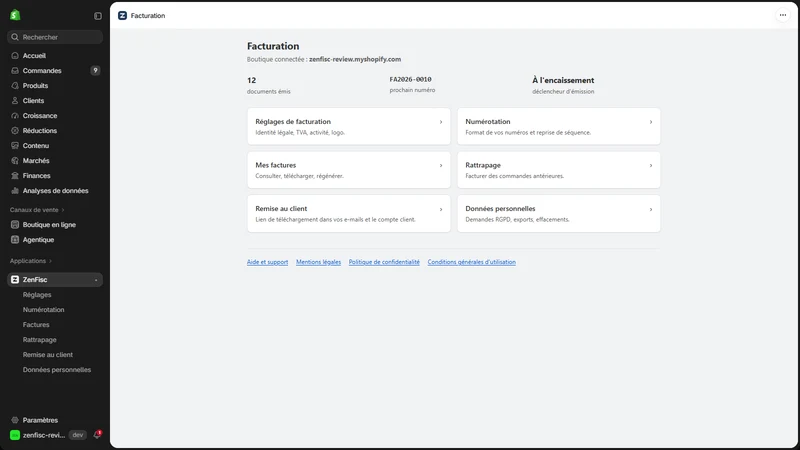Click the Paramètres gear icon
Image resolution: width=800 pixels, height=450 pixels.
click(x=15, y=420)
